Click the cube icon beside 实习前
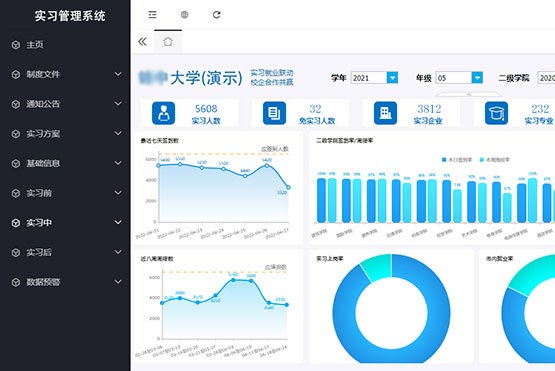The height and width of the screenshot is (371, 555). click(16, 193)
